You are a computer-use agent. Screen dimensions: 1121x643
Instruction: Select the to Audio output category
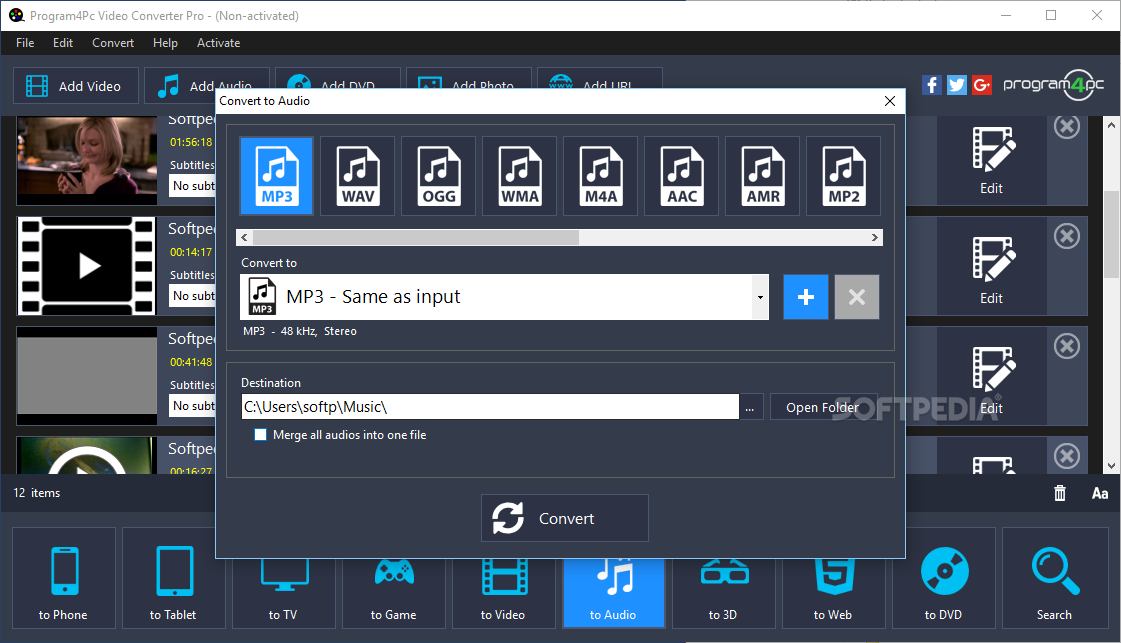[x=613, y=594]
